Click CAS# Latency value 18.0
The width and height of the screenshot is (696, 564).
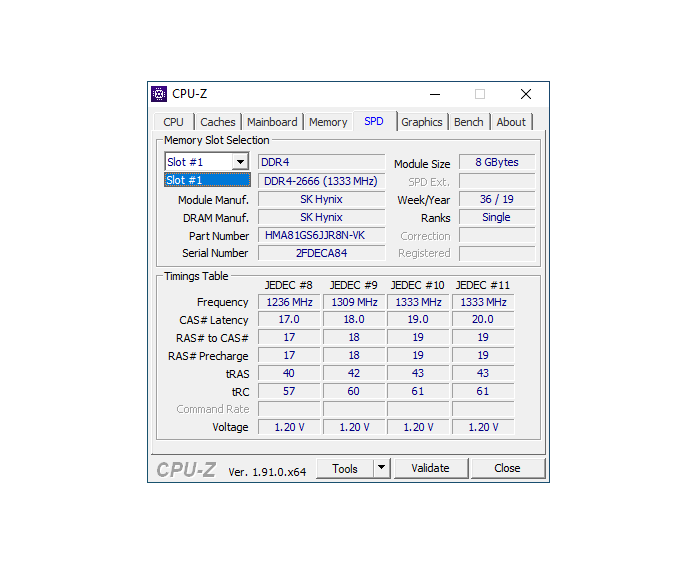tap(354, 319)
